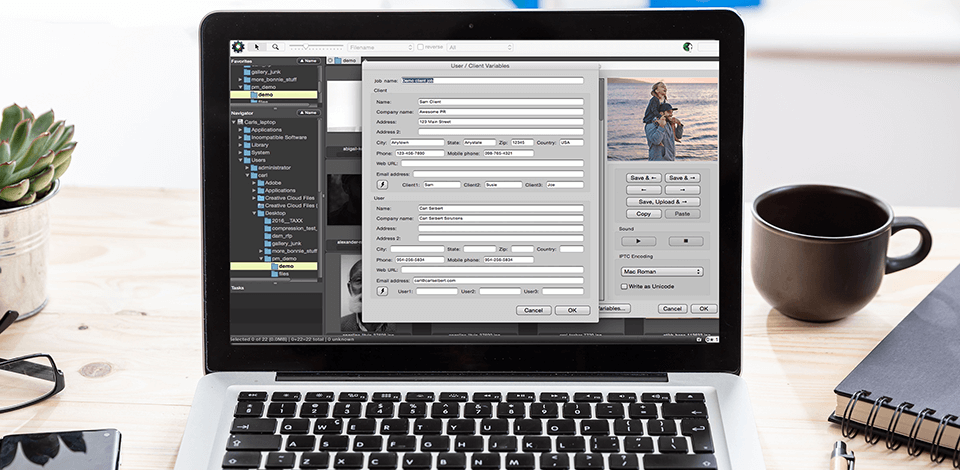Click the Client3 field containing Joe

pos(564,184)
